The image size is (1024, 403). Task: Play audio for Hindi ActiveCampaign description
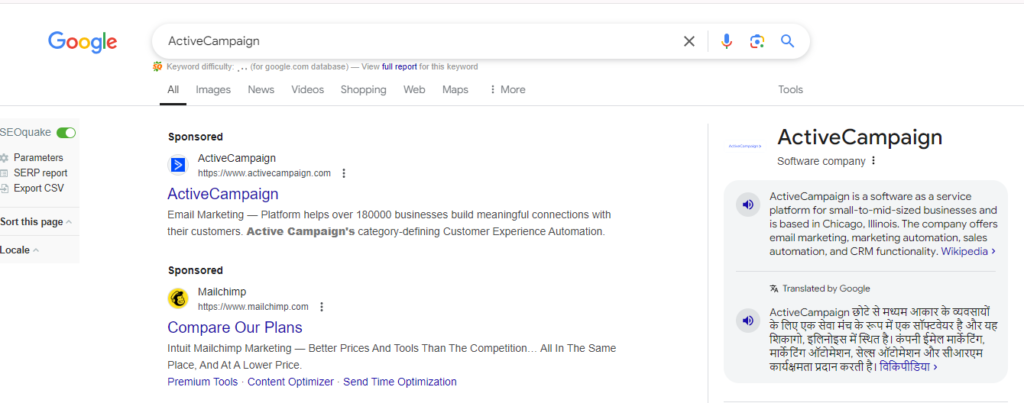[x=748, y=321]
